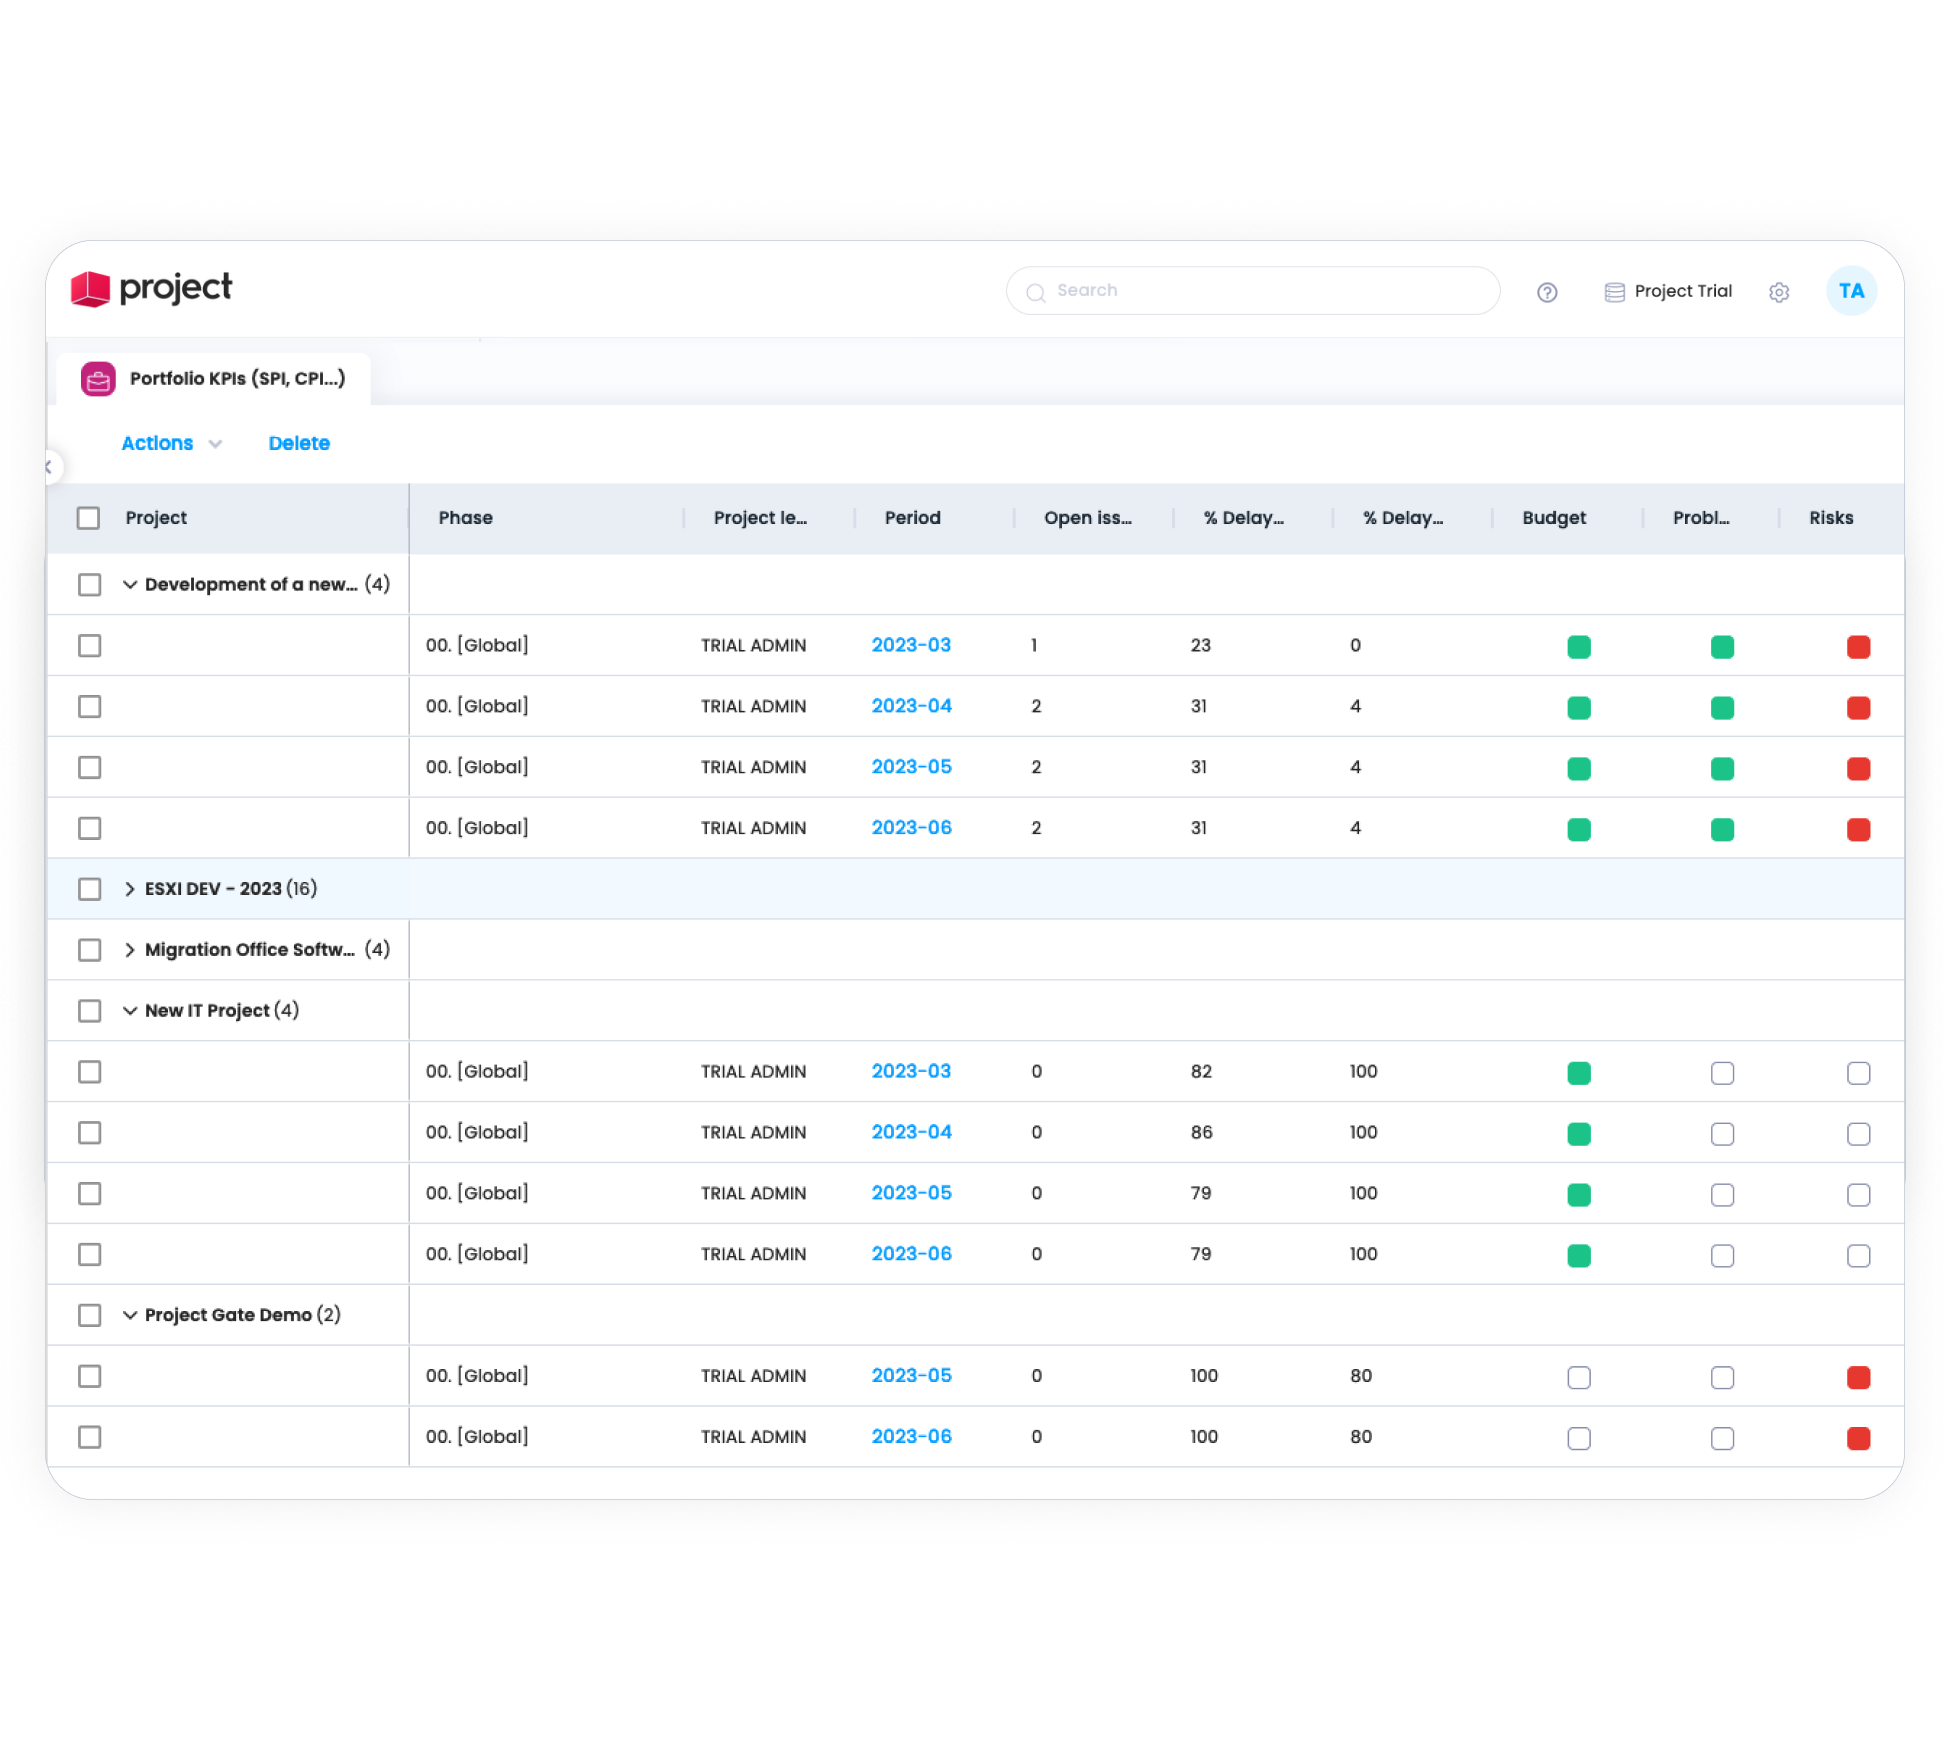Click empty Probl... indicator for New IT Project 2023-06
Viewport: 1950px width, 1740px height.
[1722, 1256]
